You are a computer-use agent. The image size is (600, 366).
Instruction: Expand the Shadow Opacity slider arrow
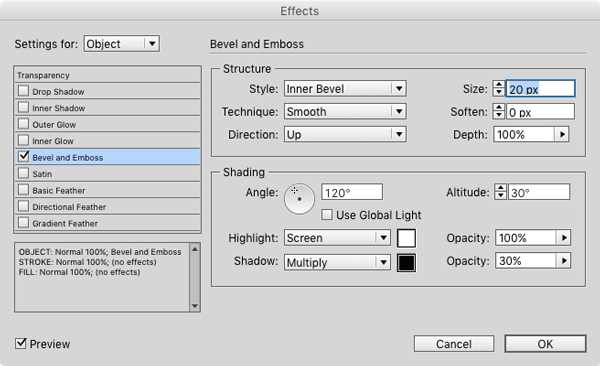pos(564,261)
